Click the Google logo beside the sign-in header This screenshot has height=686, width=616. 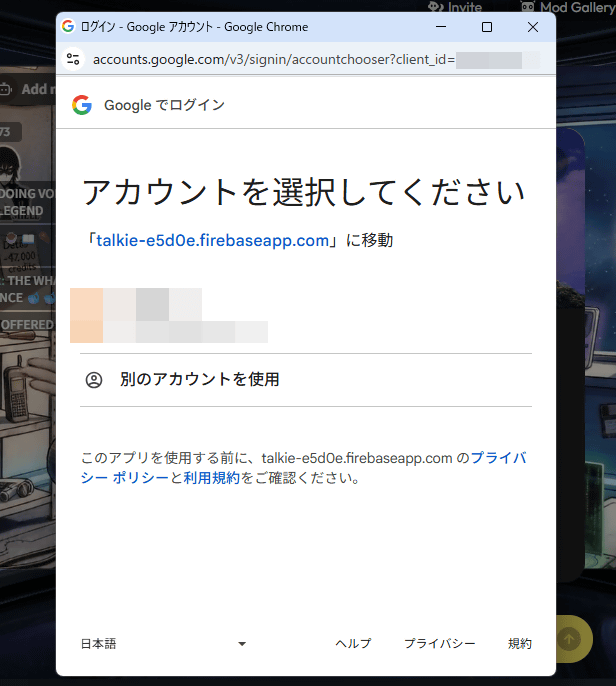[82, 105]
